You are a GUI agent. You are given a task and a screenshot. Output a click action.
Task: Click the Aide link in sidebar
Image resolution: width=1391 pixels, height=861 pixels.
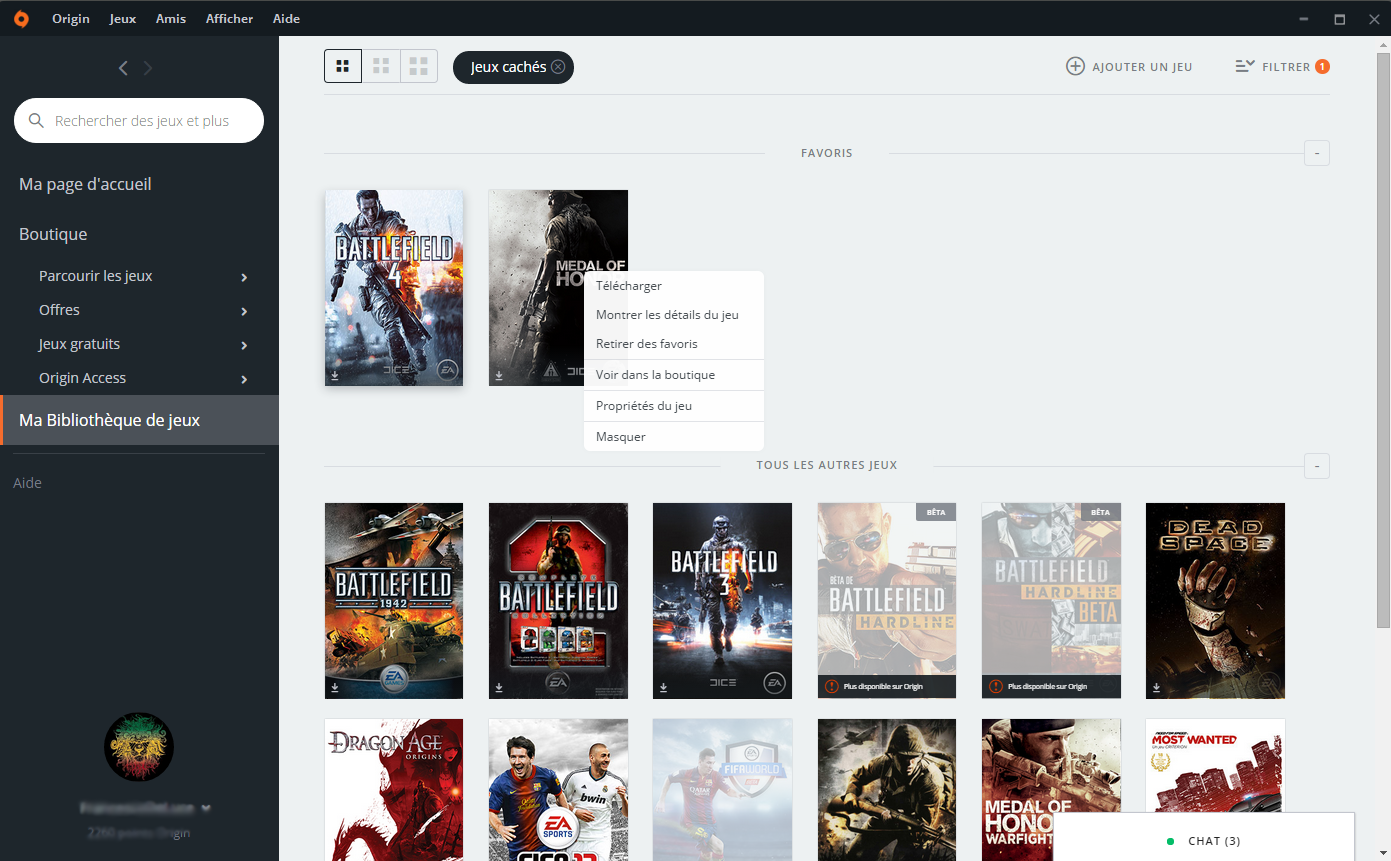[x=28, y=483]
